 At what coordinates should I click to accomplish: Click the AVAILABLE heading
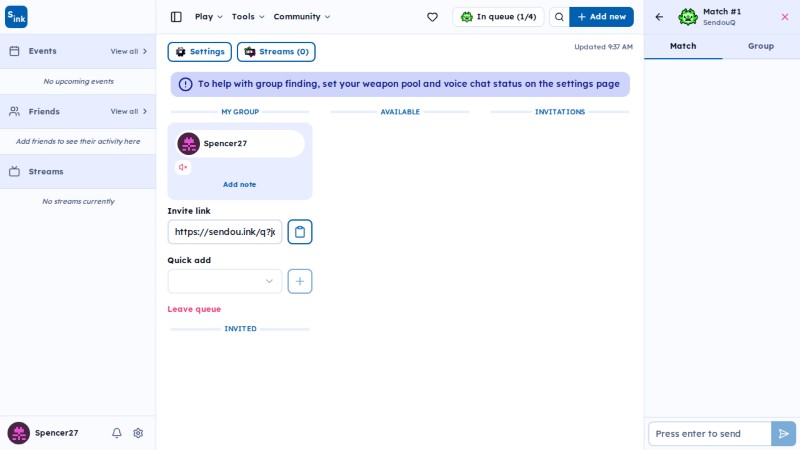tap(400, 112)
